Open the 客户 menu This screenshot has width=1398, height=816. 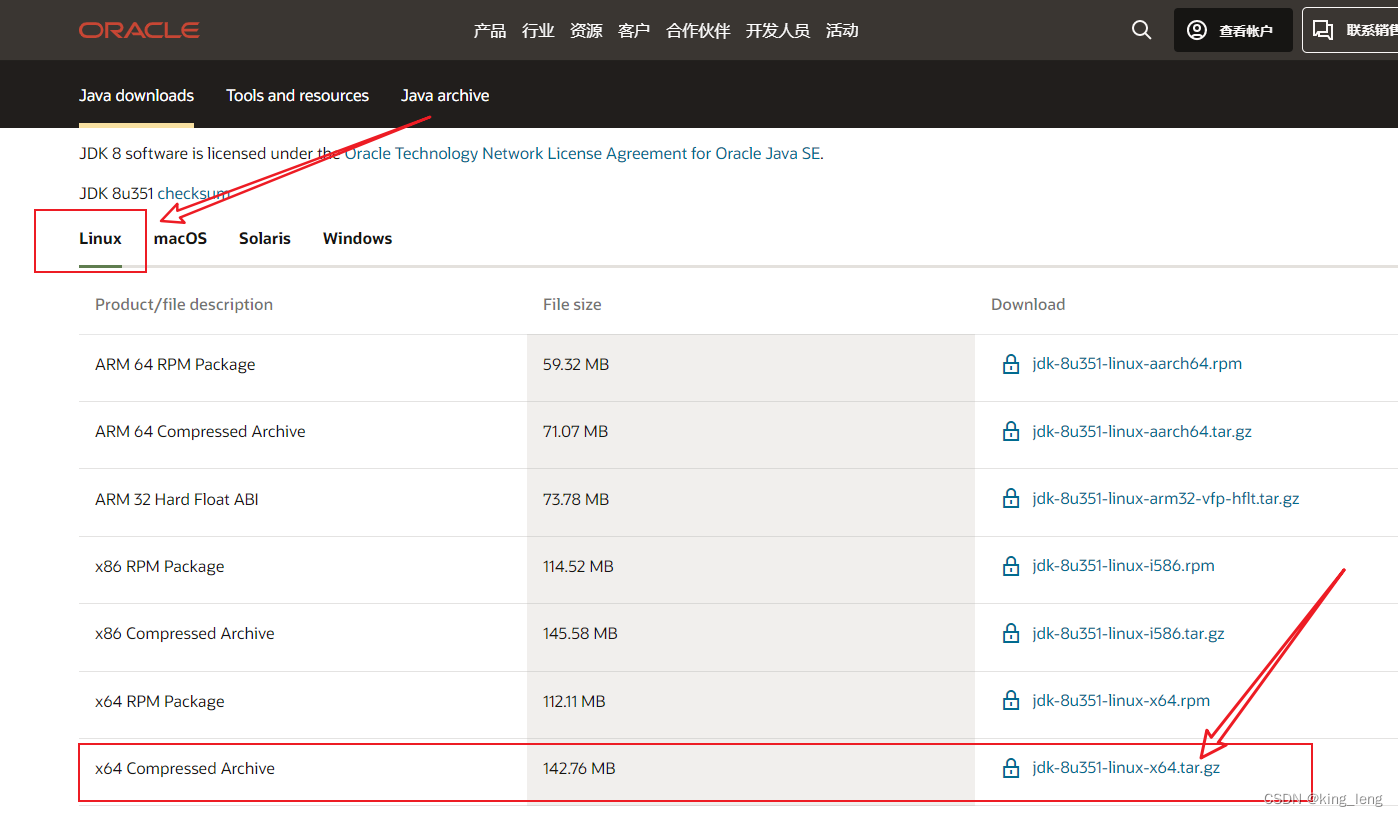634,31
